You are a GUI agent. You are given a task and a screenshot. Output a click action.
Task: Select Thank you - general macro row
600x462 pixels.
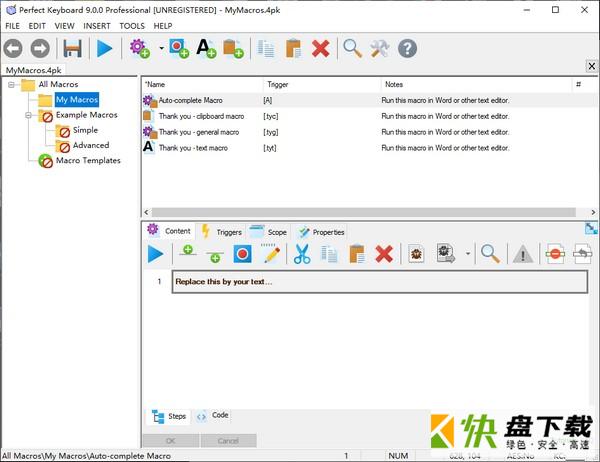[369, 132]
